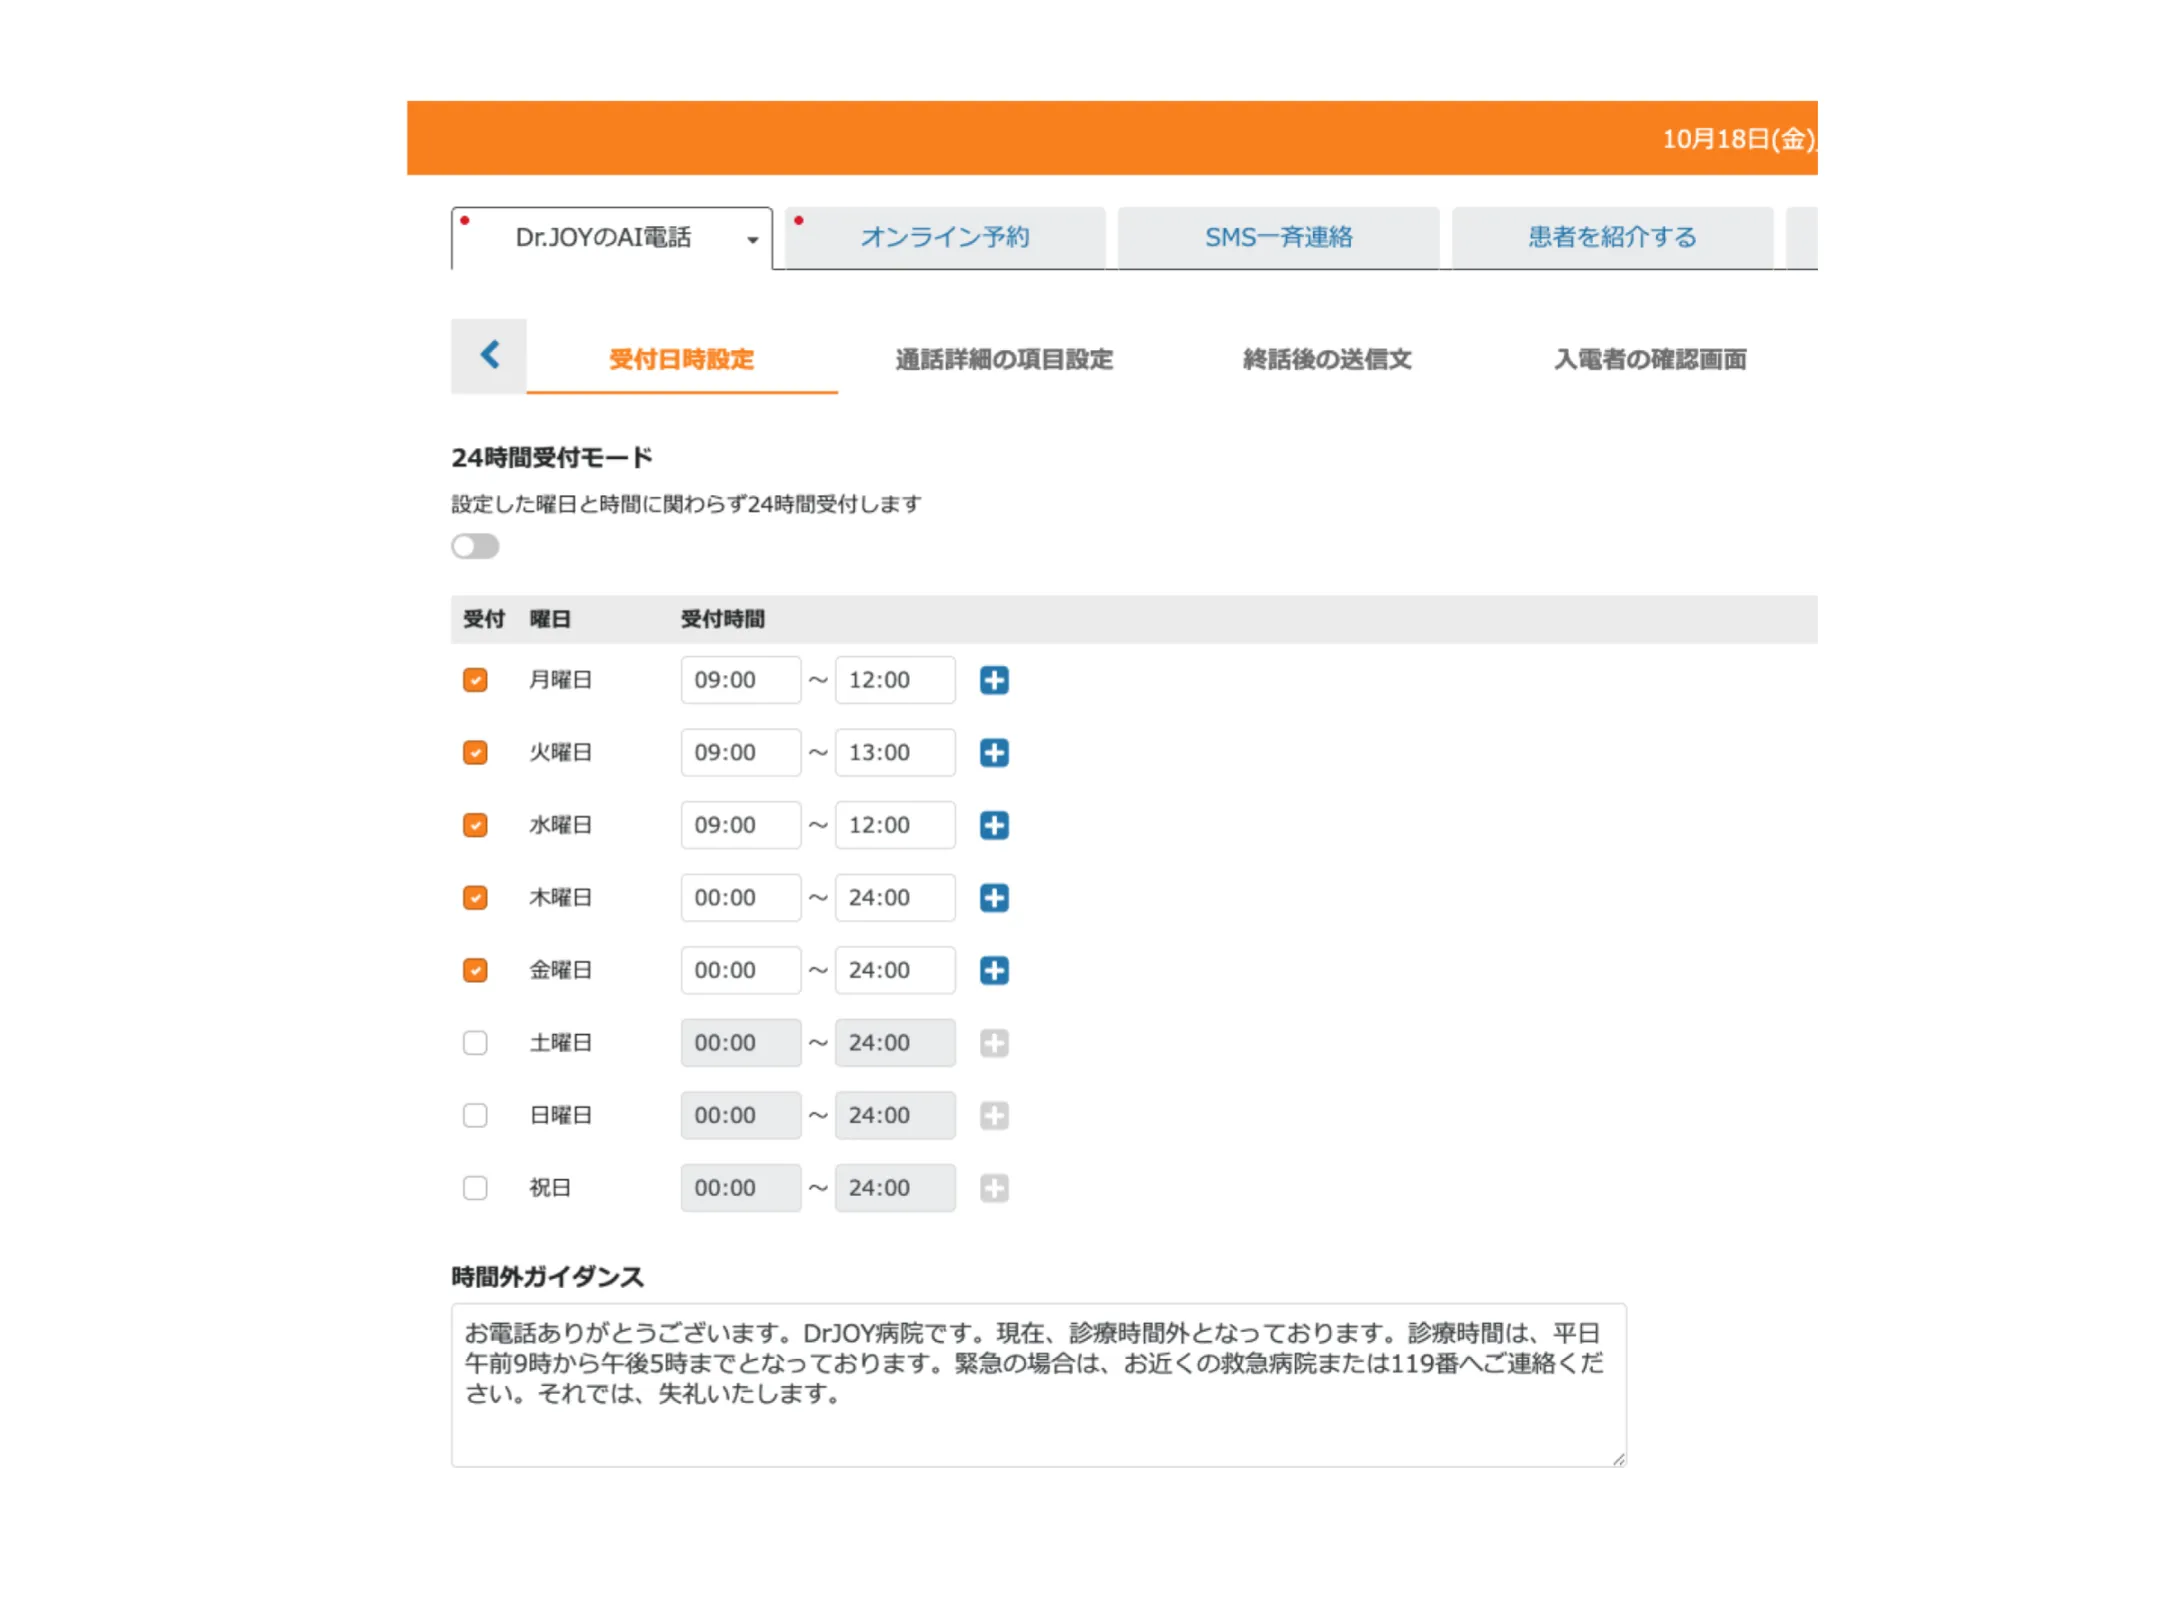The image size is (2160, 1620).
Task: Add a time slot for Friday (金曜日)
Action: coord(993,970)
